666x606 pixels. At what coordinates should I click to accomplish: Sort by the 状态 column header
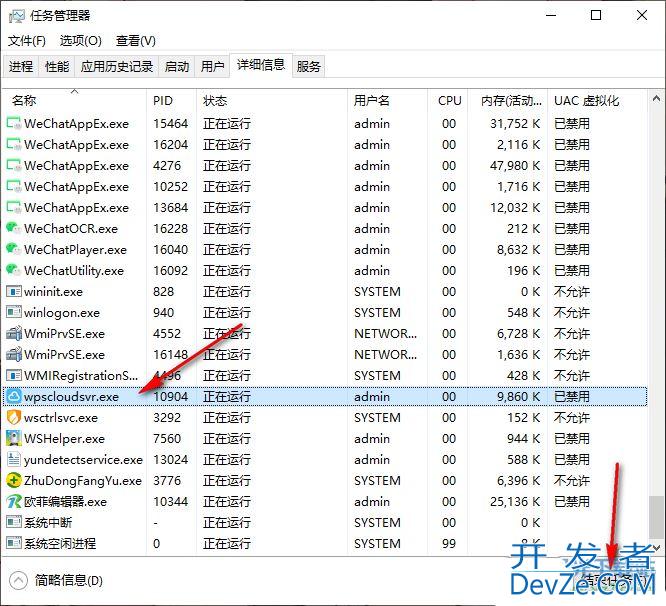272,101
